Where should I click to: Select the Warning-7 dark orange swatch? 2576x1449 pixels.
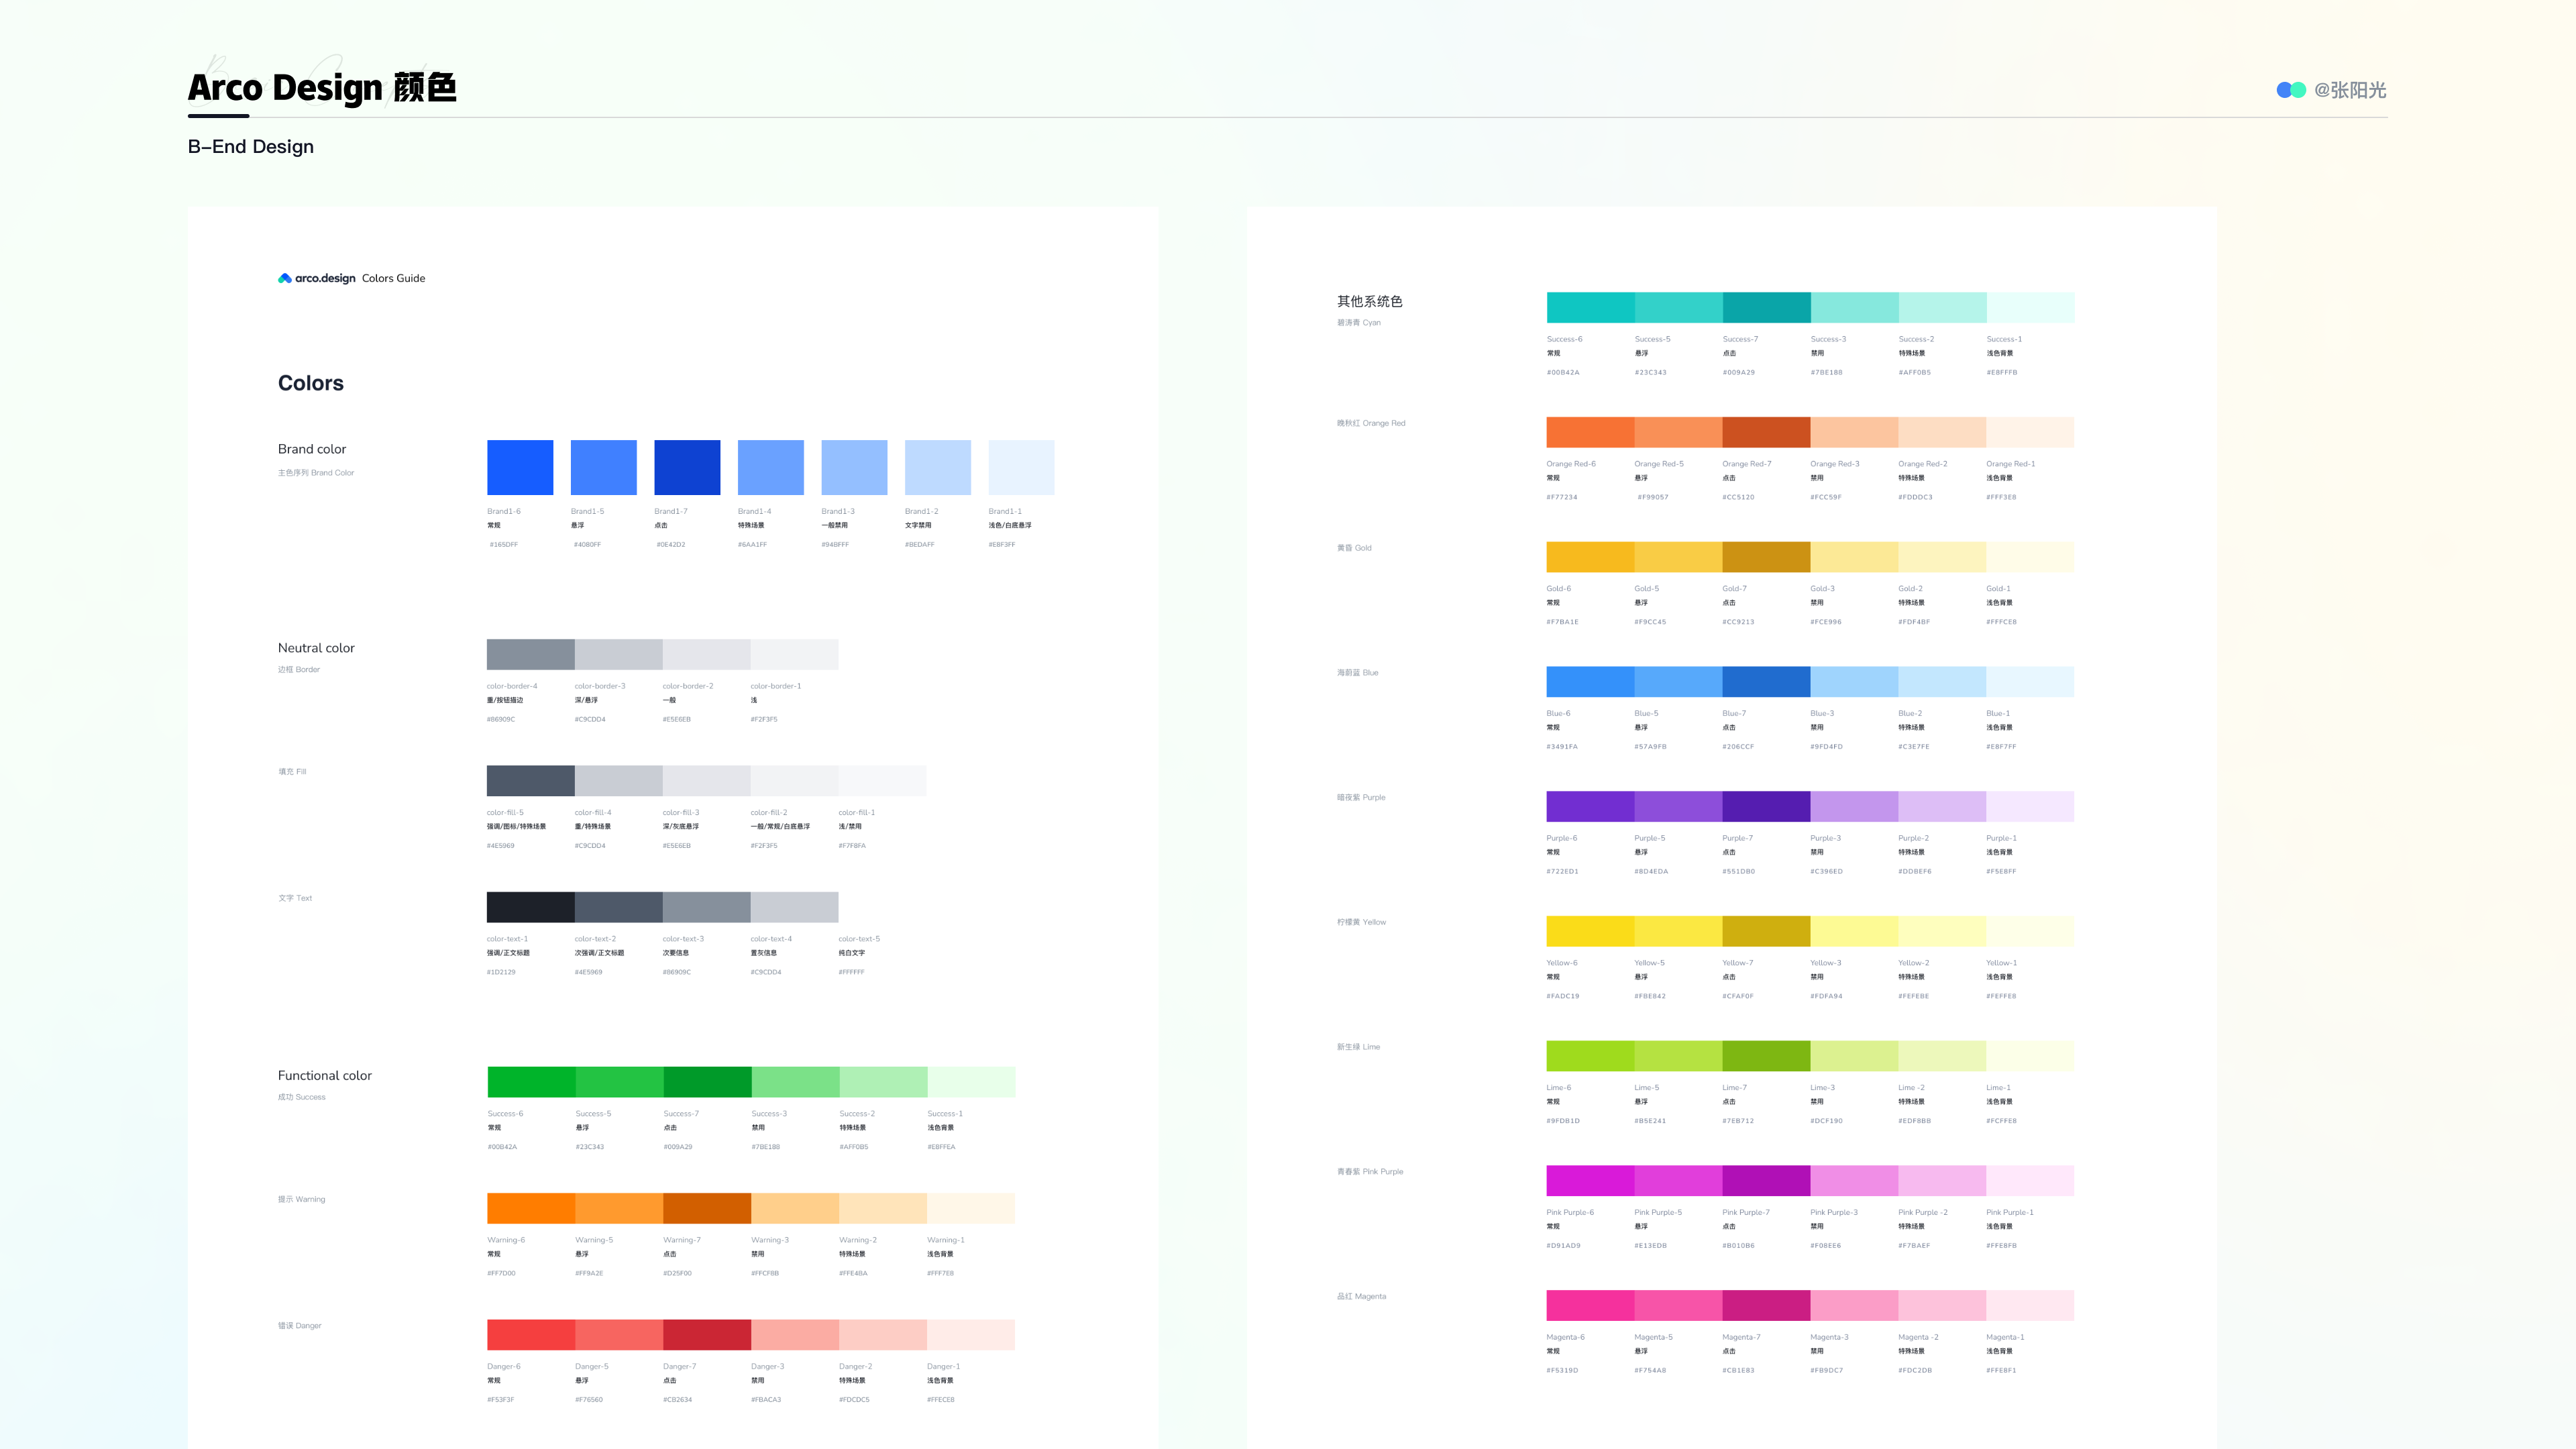[707, 1208]
